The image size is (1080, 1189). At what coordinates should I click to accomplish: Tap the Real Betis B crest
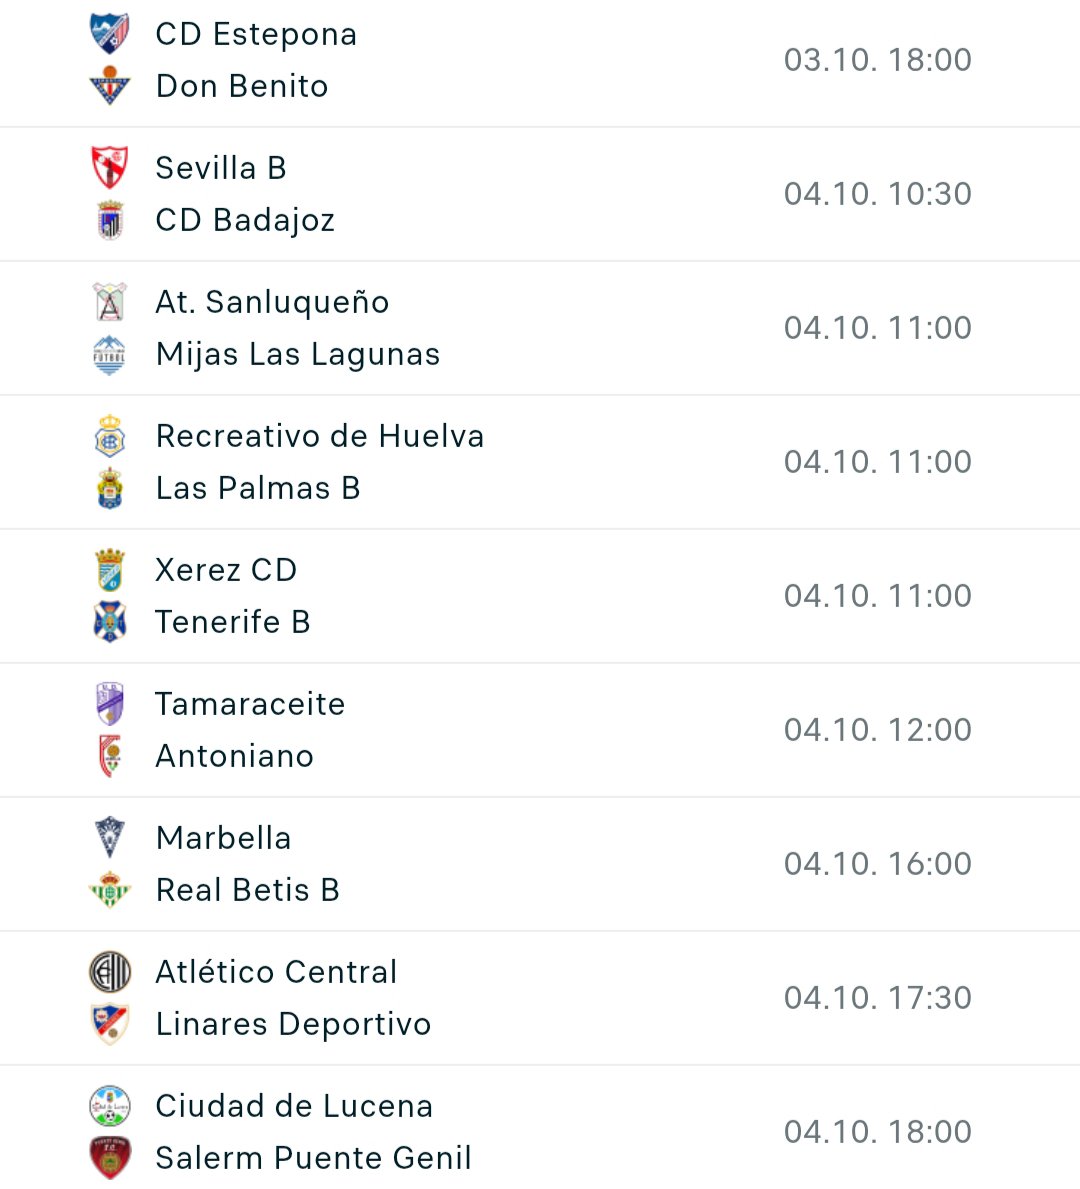tap(110, 889)
